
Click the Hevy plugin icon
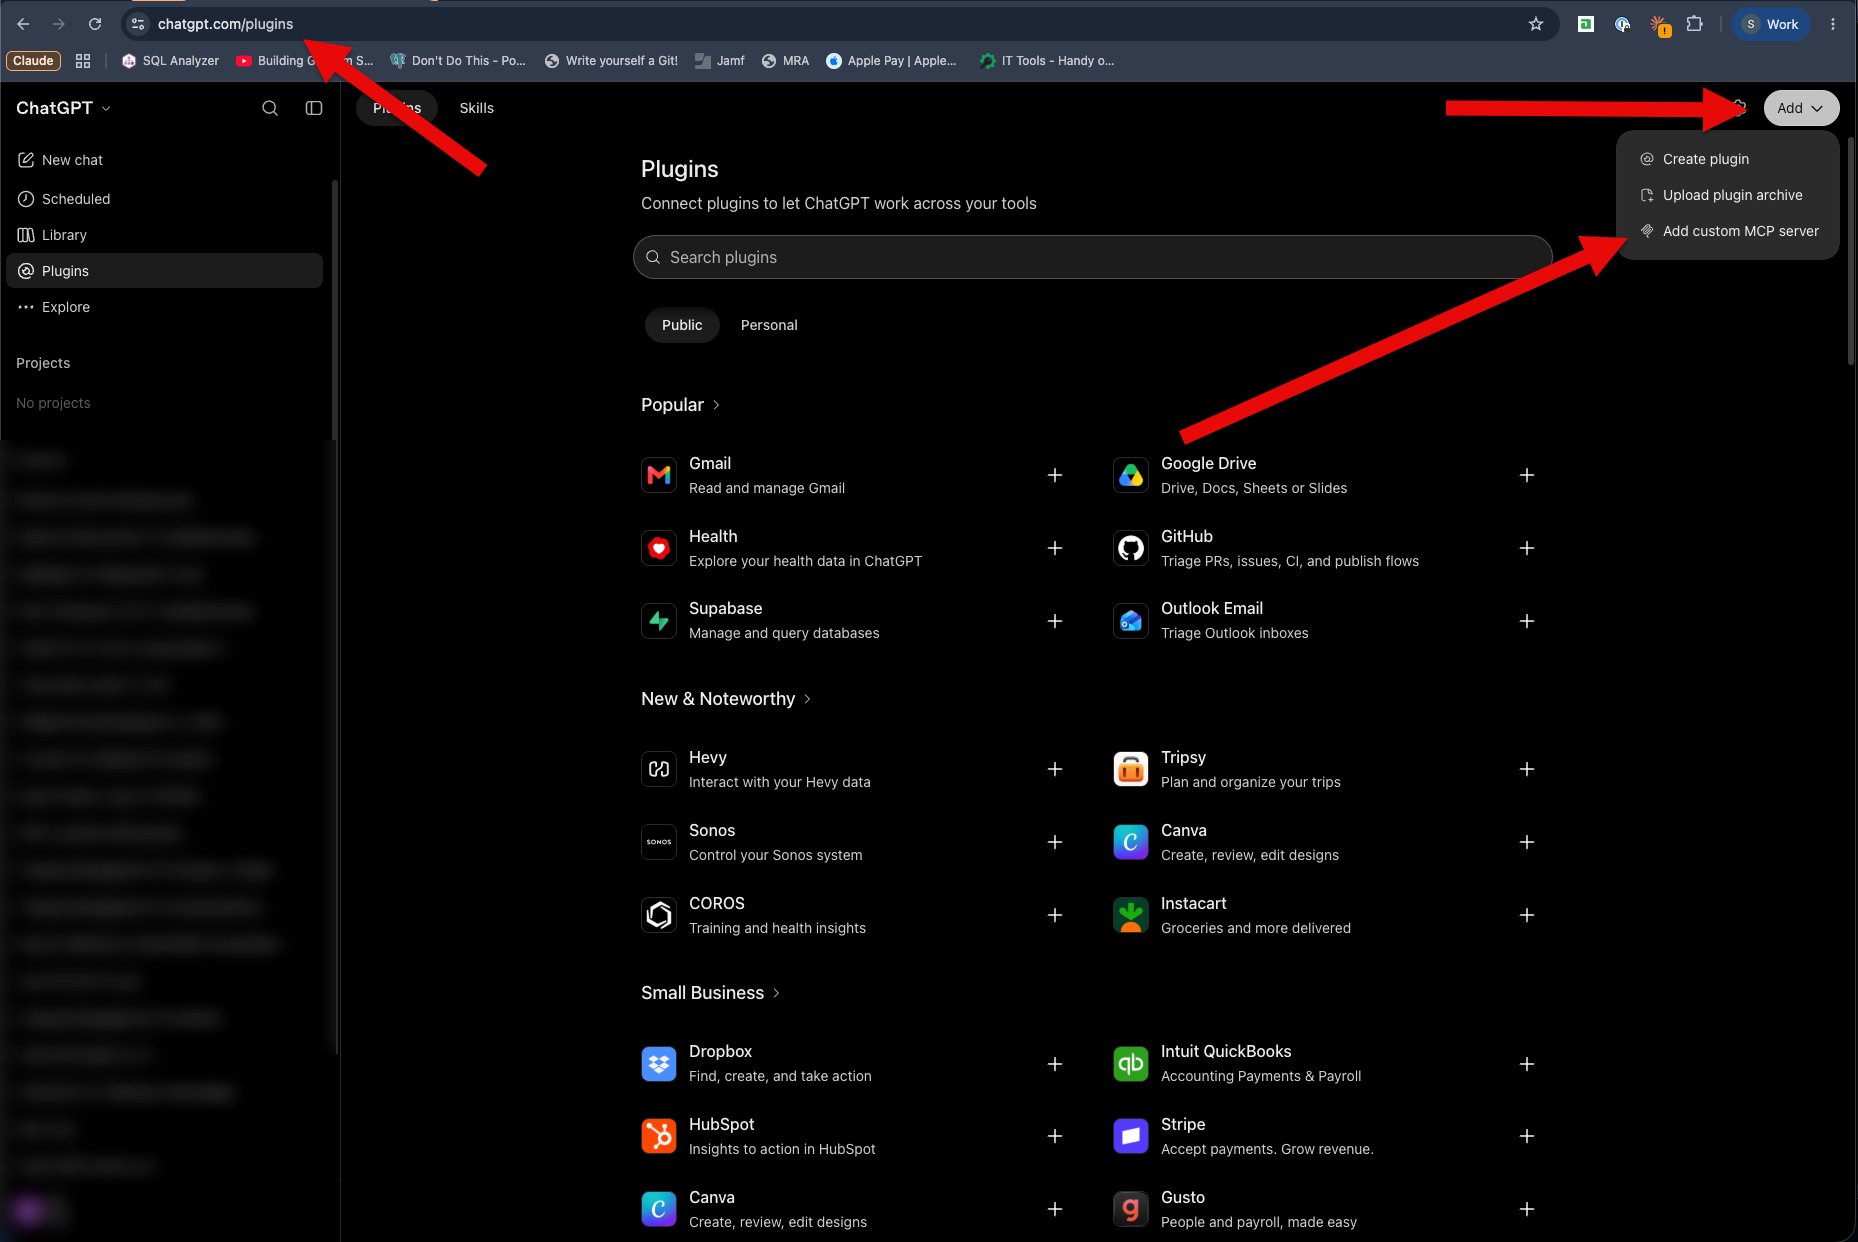[x=659, y=769]
